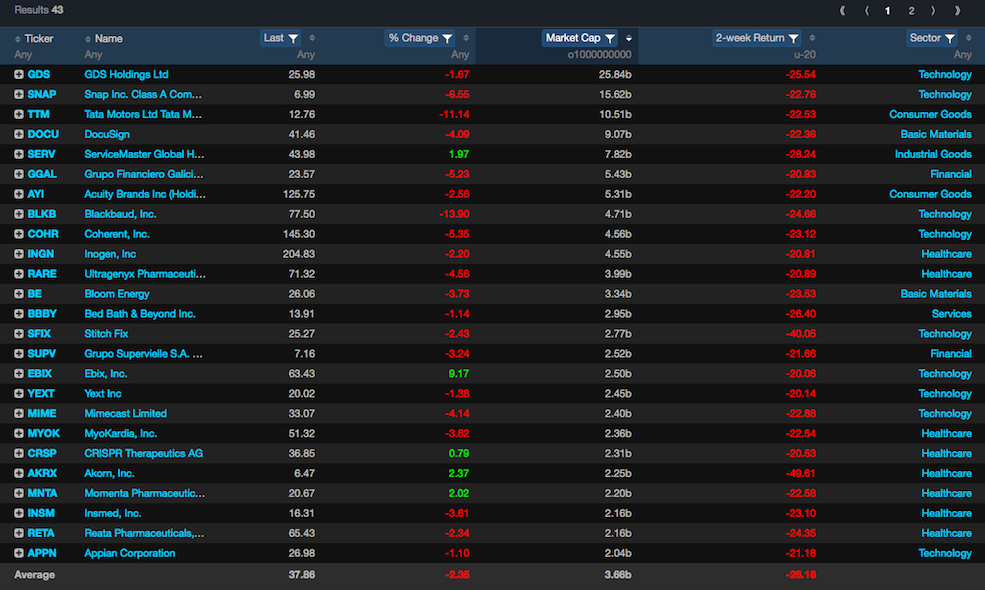Jump to last results page
The height and width of the screenshot is (590, 985).
(957, 11)
